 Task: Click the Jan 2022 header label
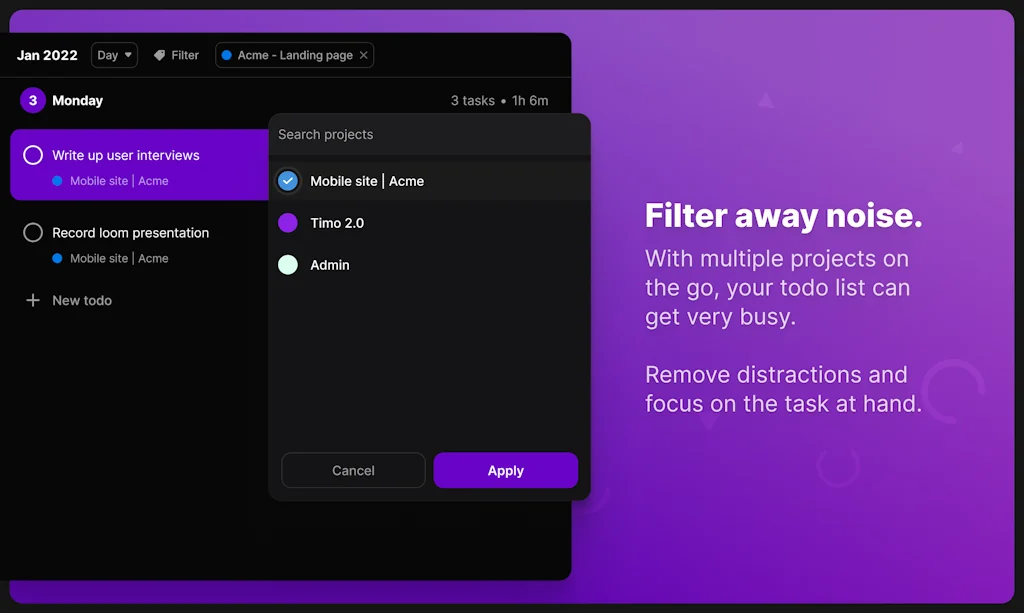(46, 55)
